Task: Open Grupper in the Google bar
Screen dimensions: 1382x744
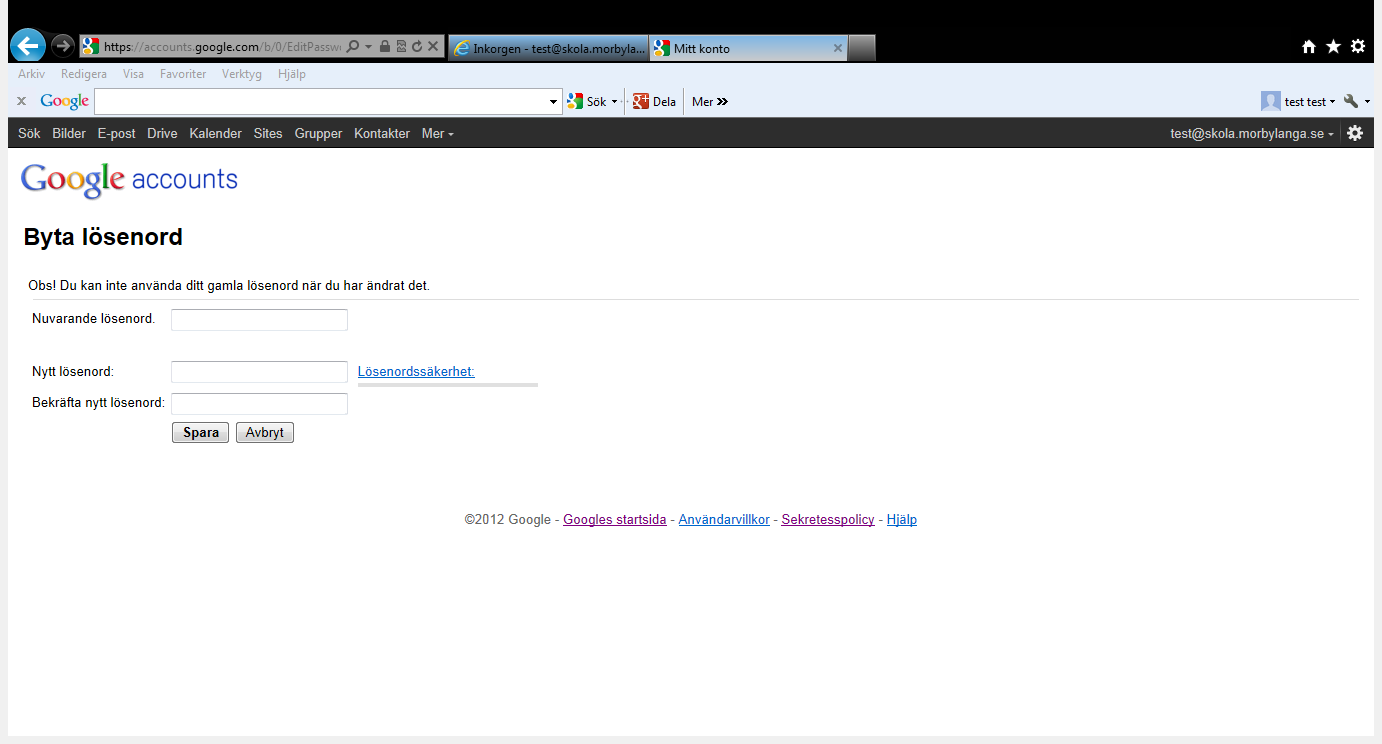Action: point(318,133)
